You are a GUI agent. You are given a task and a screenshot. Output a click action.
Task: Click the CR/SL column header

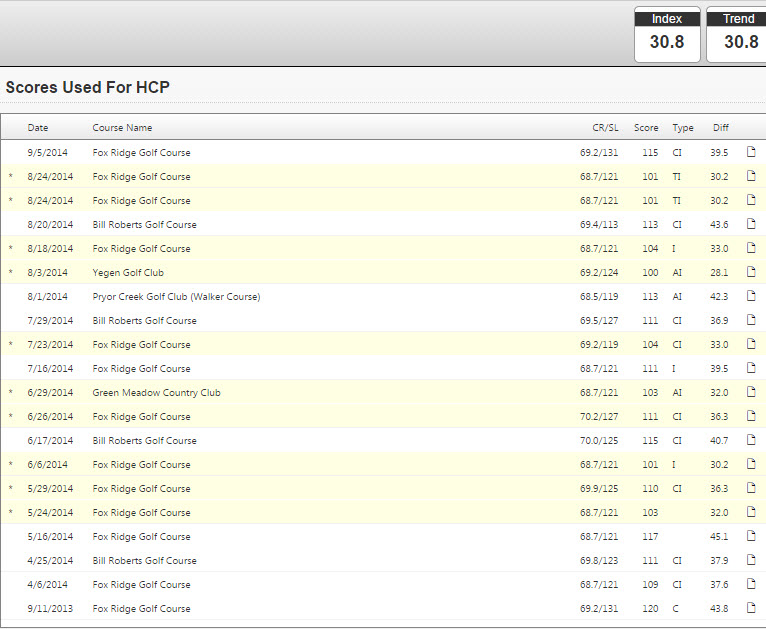click(605, 128)
